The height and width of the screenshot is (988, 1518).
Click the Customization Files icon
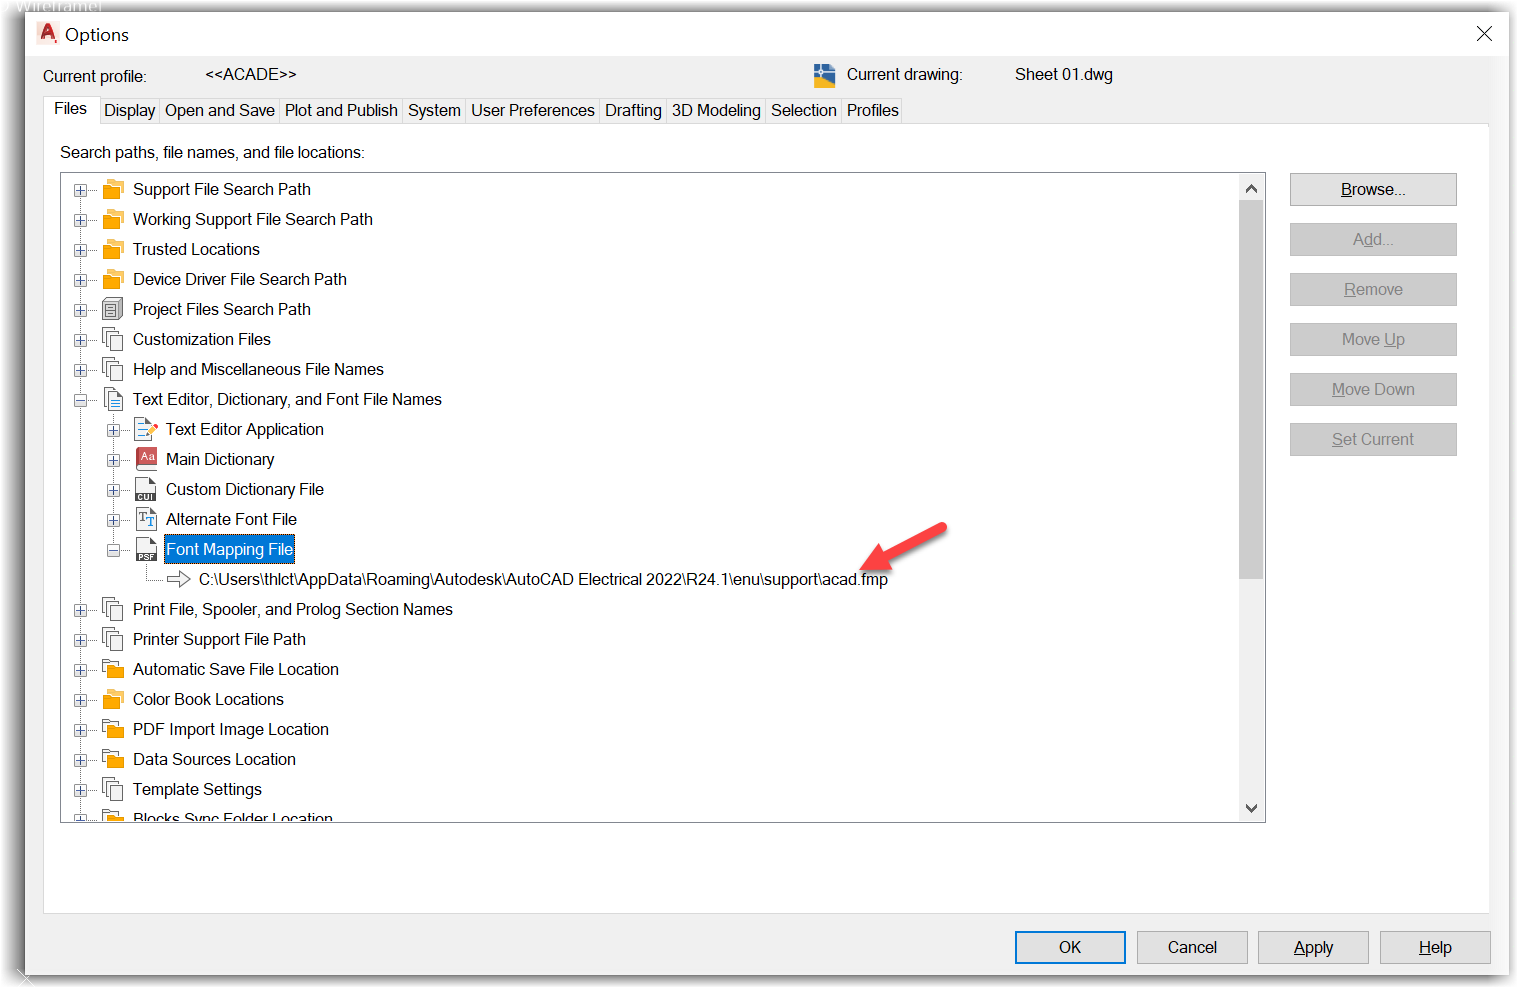113,339
